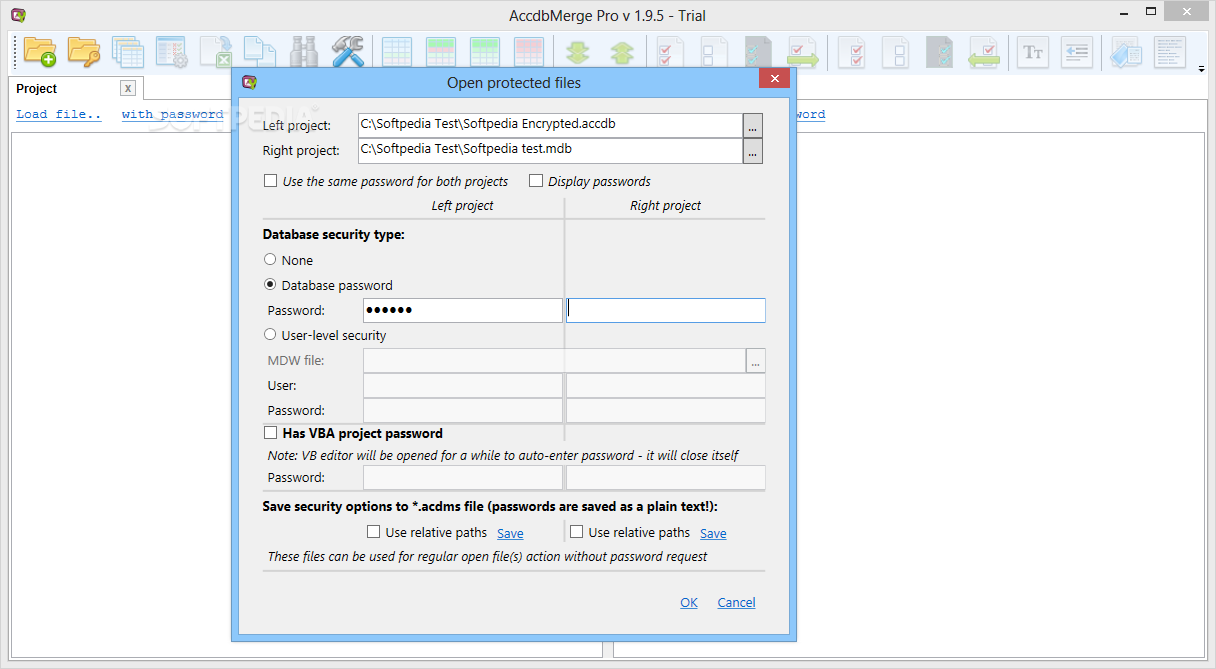
Task: Choose the 'User-level security' radio option
Action: 270,335
